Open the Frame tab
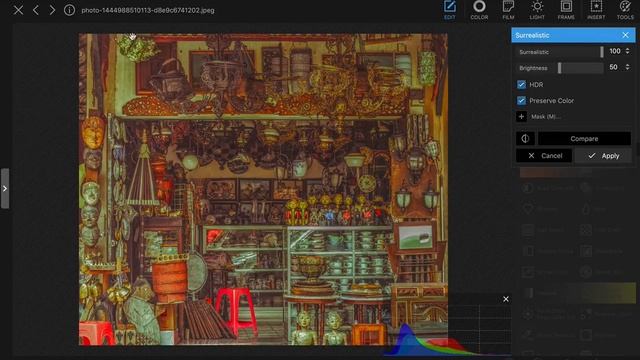Viewport: 640px width, 360px height. (566, 10)
